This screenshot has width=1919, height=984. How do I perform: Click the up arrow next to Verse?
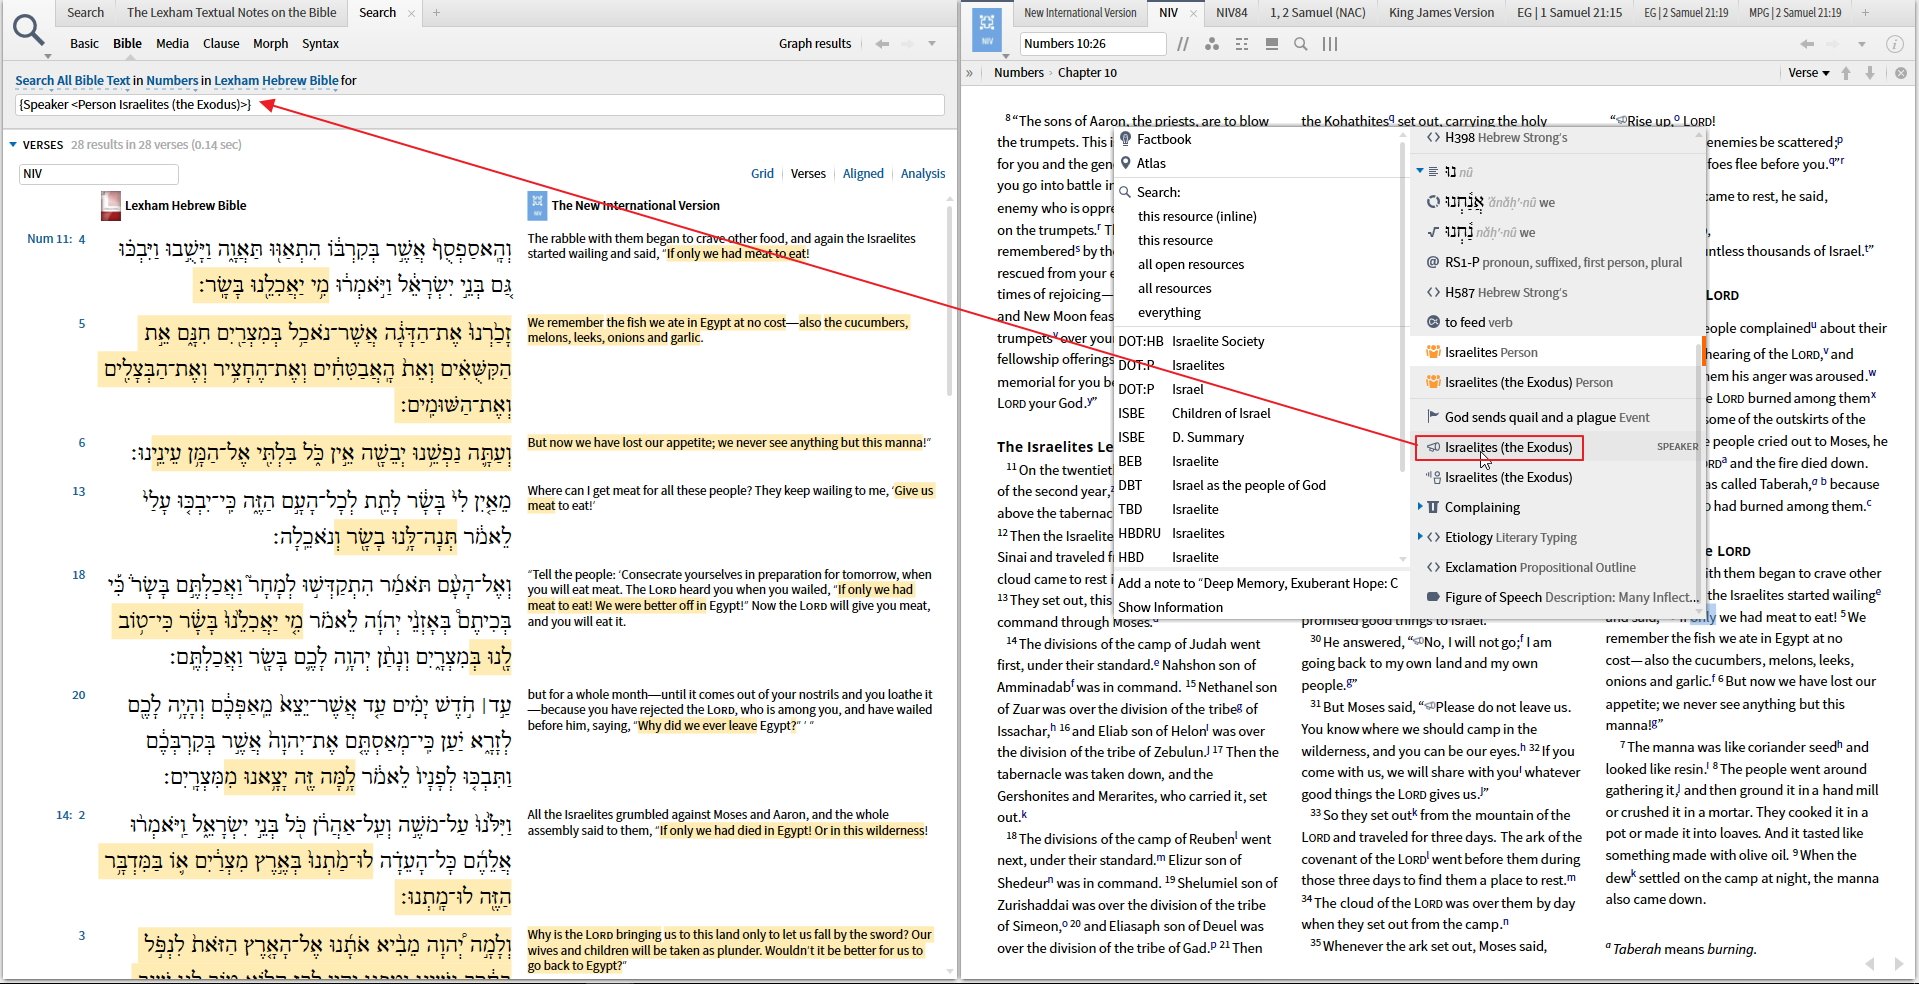(x=1846, y=73)
